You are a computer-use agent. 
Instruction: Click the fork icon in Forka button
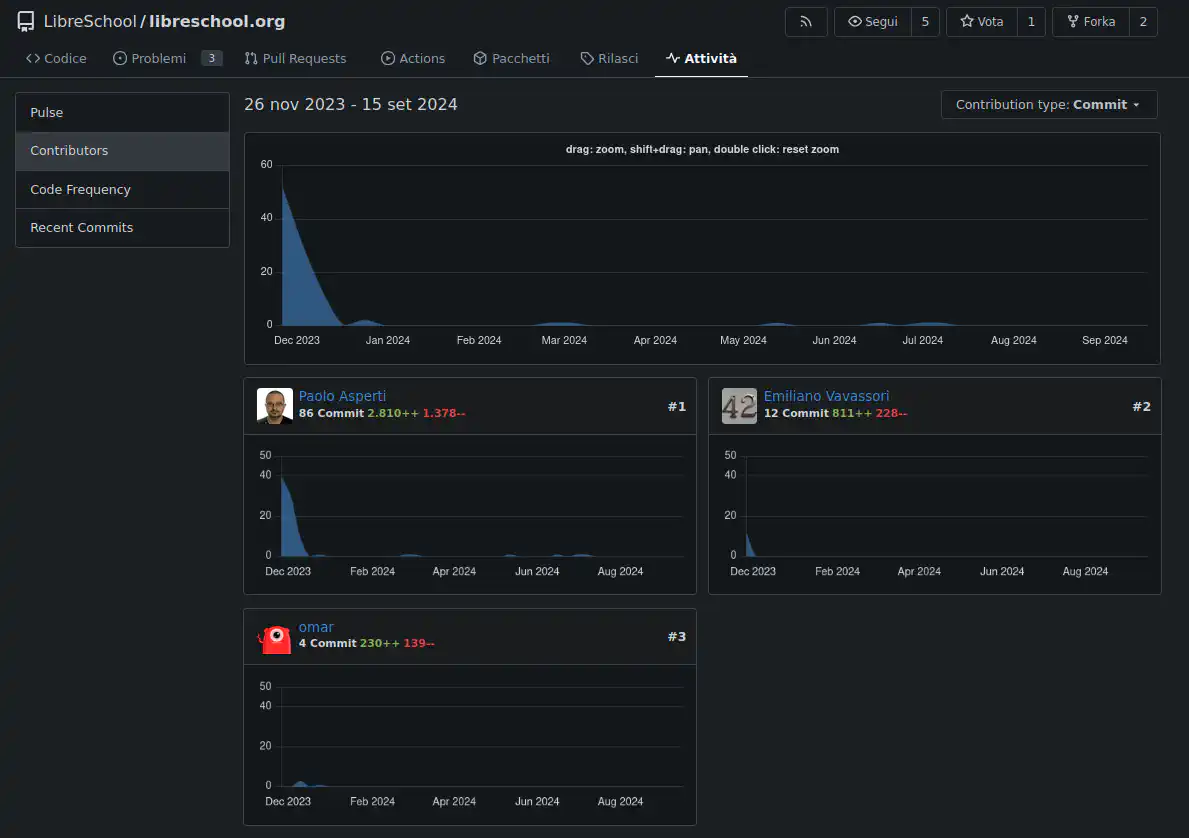[1073, 21]
